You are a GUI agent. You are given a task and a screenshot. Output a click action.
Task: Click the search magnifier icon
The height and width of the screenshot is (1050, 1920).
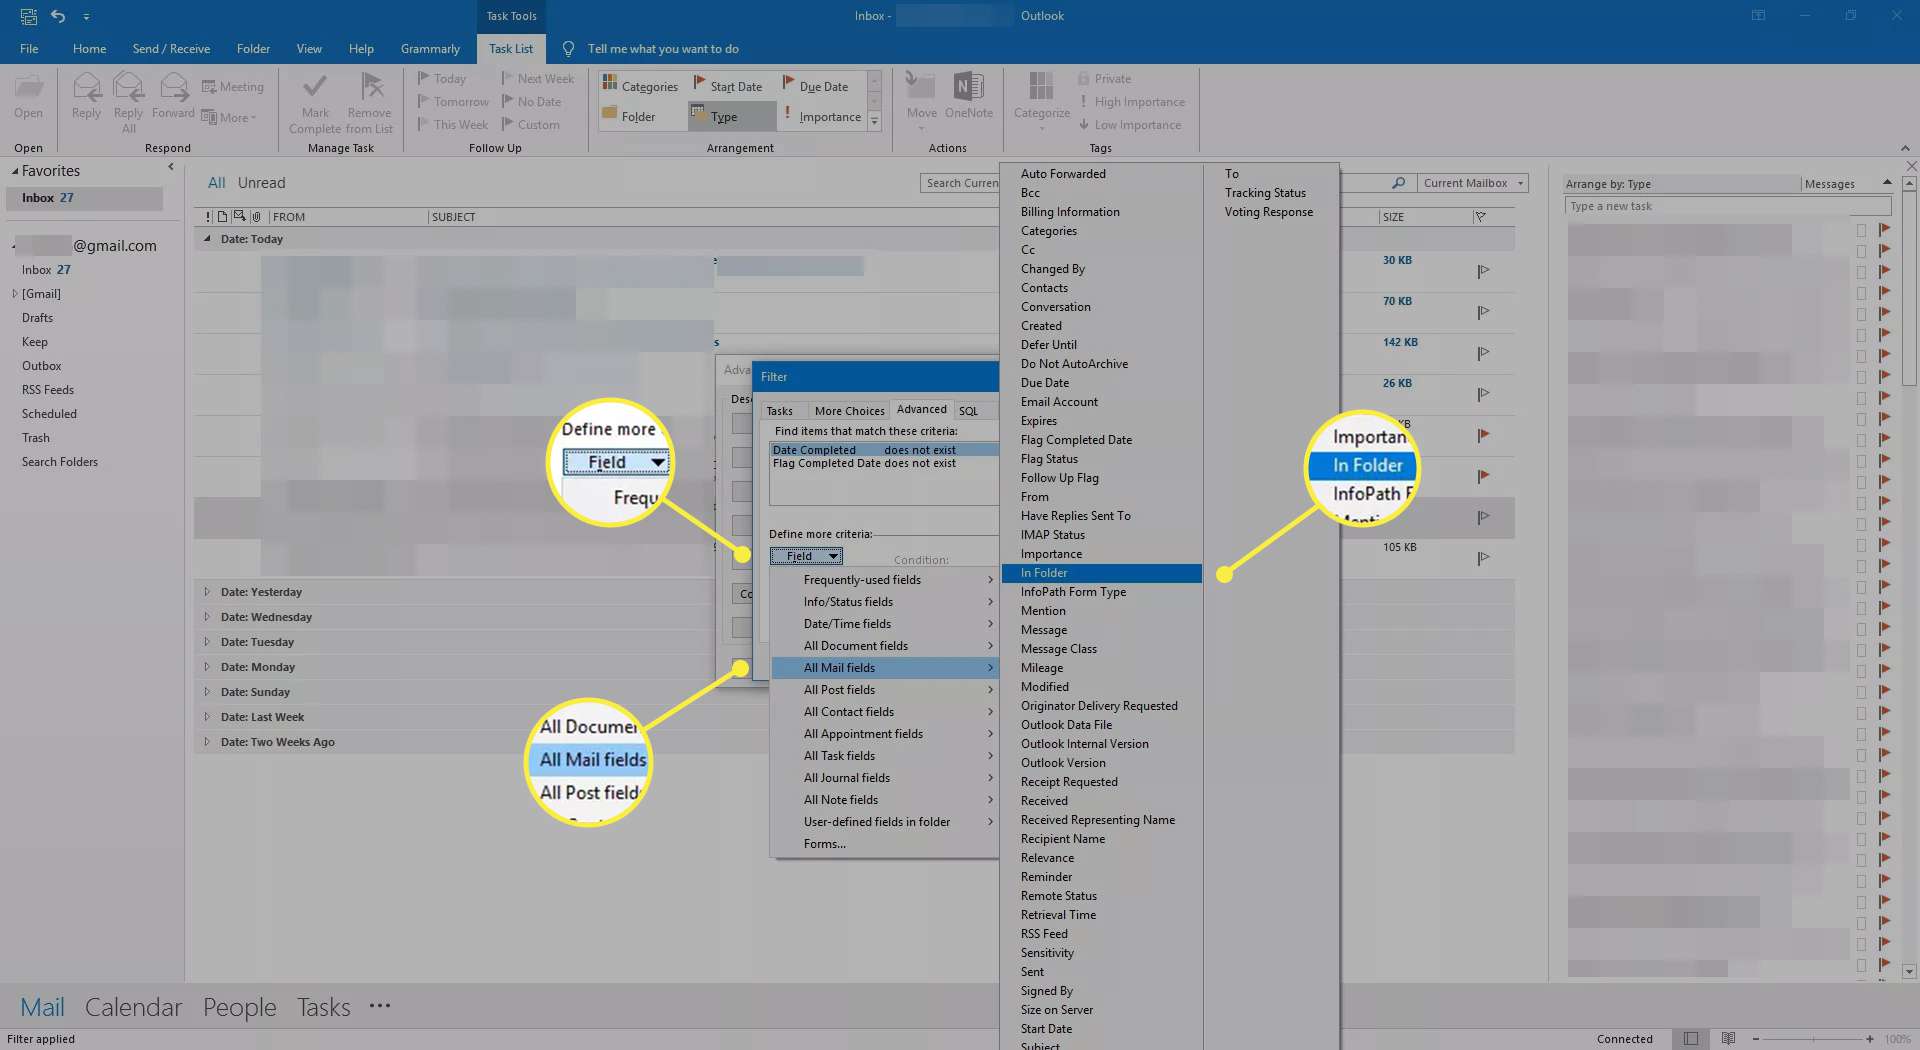coord(1398,183)
